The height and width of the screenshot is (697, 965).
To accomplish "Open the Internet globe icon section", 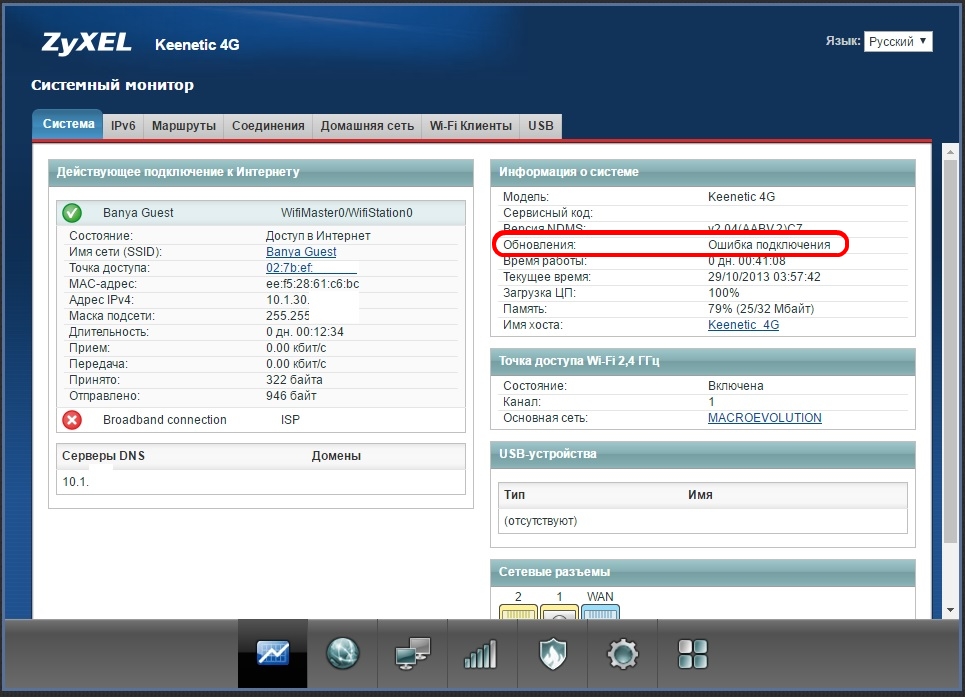I will pyautogui.click(x=342, y=654).
